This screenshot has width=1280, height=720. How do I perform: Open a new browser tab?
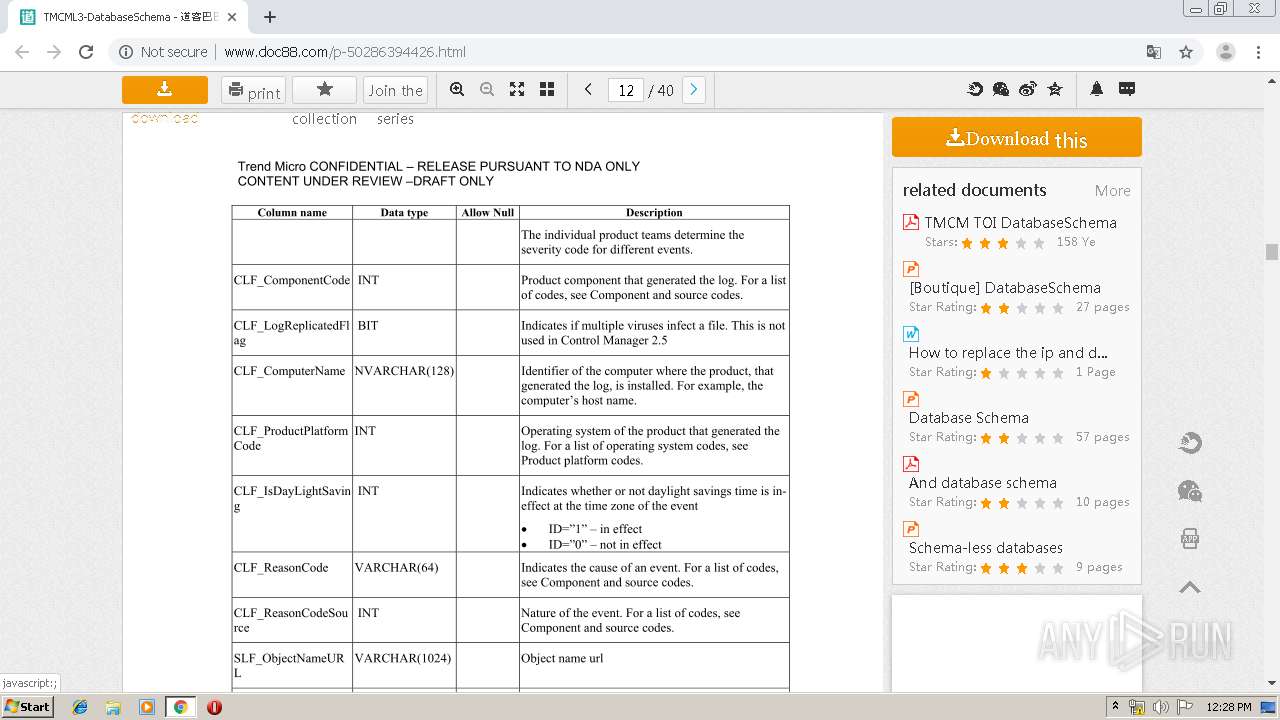[270, 17]
